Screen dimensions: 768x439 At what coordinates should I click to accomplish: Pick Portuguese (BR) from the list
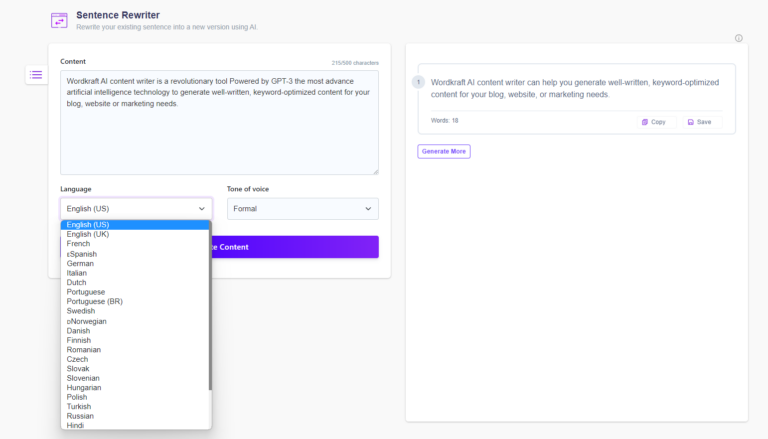[x=93, y=302]
